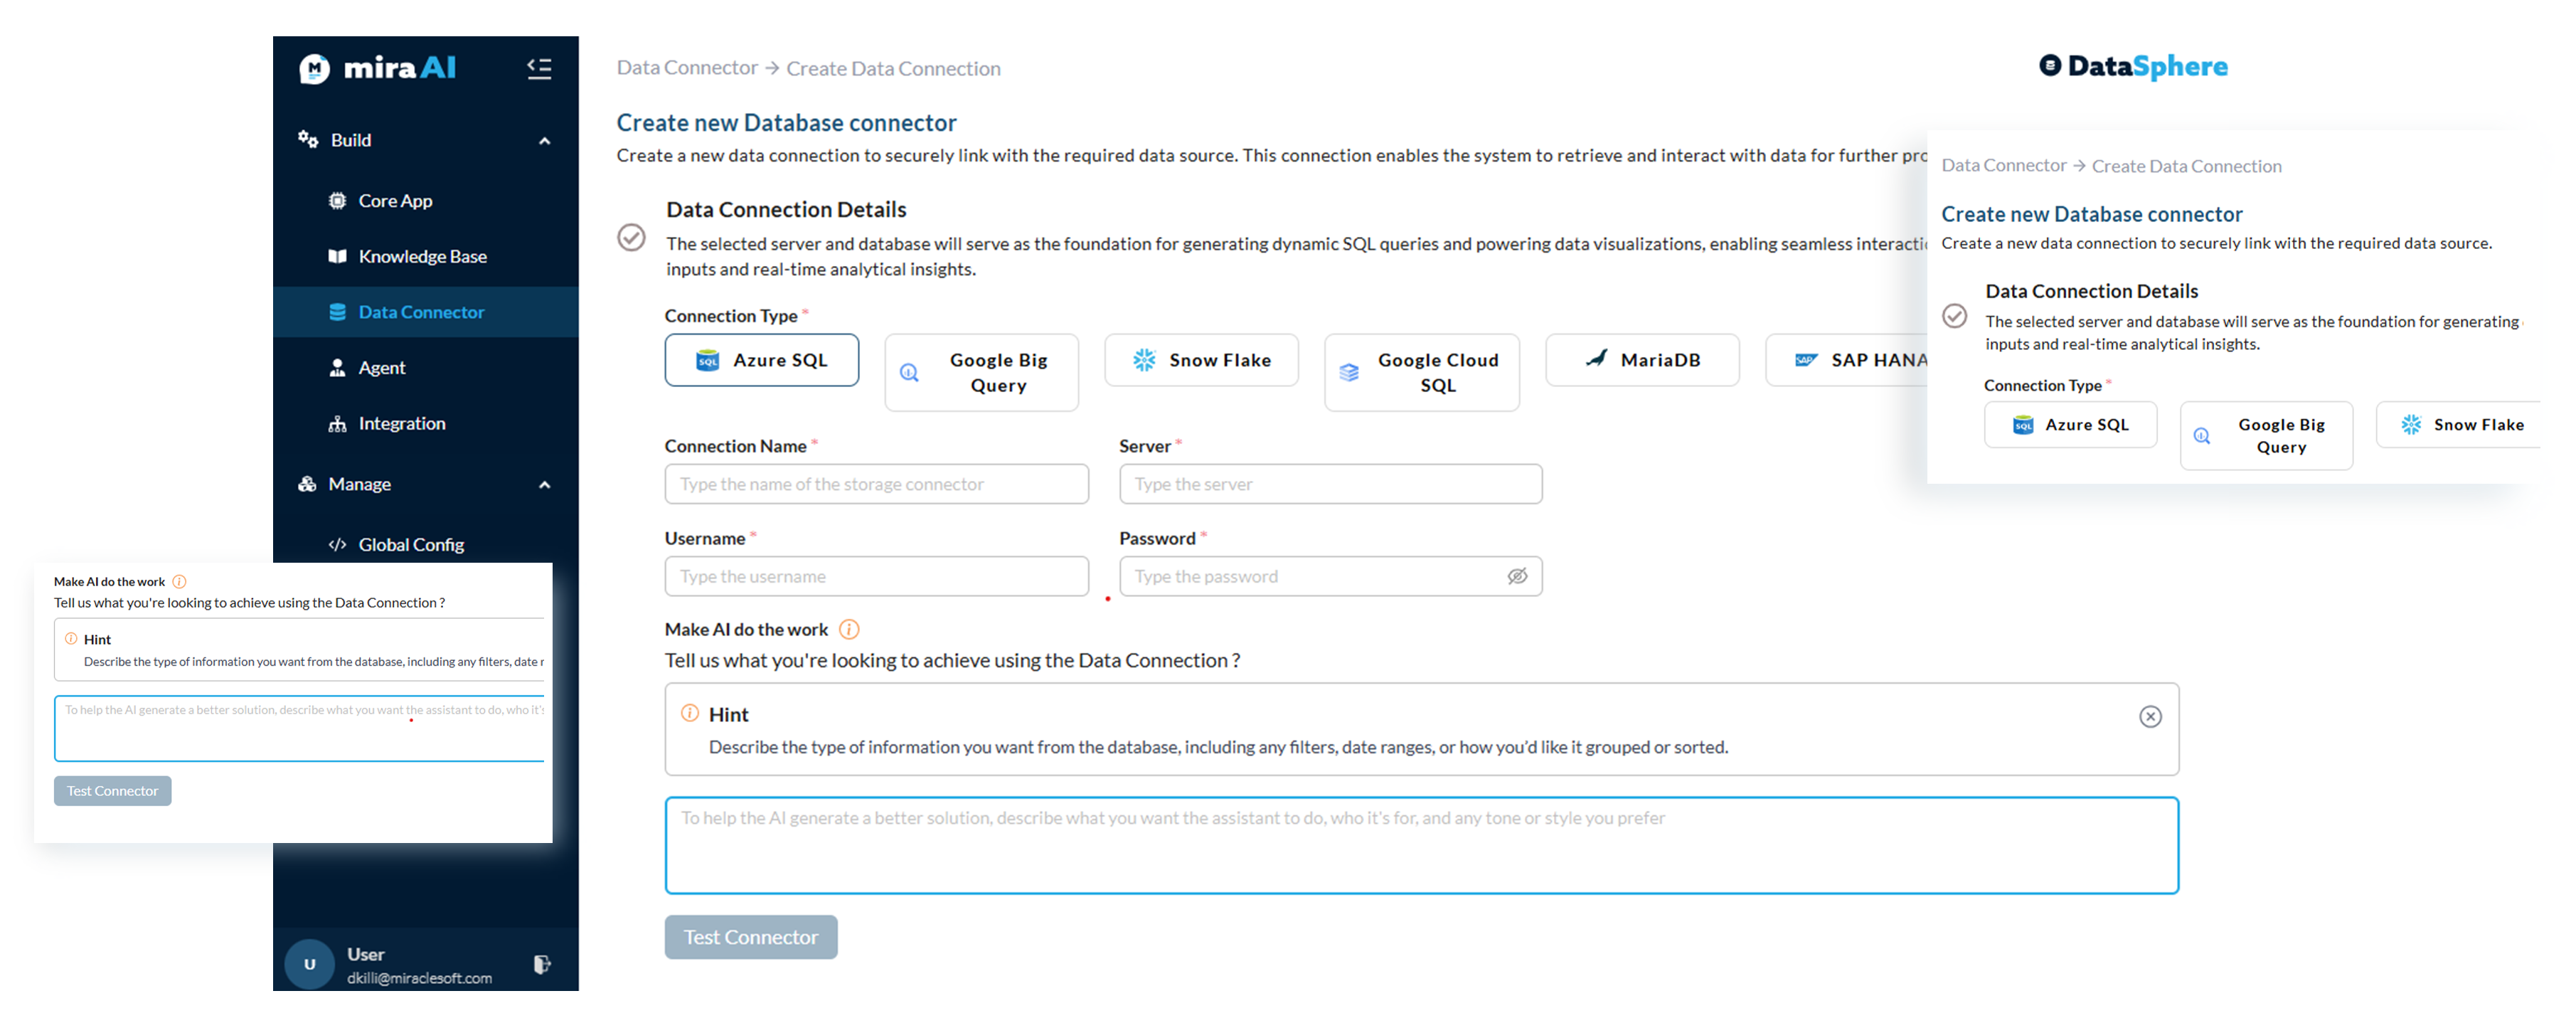The height and width of the screenshot is (1023, 2576).
Task: Collapse the sidebar with hamburger icon
Action: coord(539,68)
